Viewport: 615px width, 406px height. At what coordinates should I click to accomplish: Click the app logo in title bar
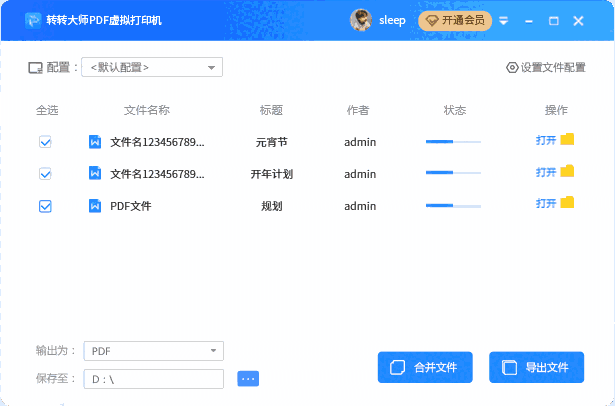point(33,20)
